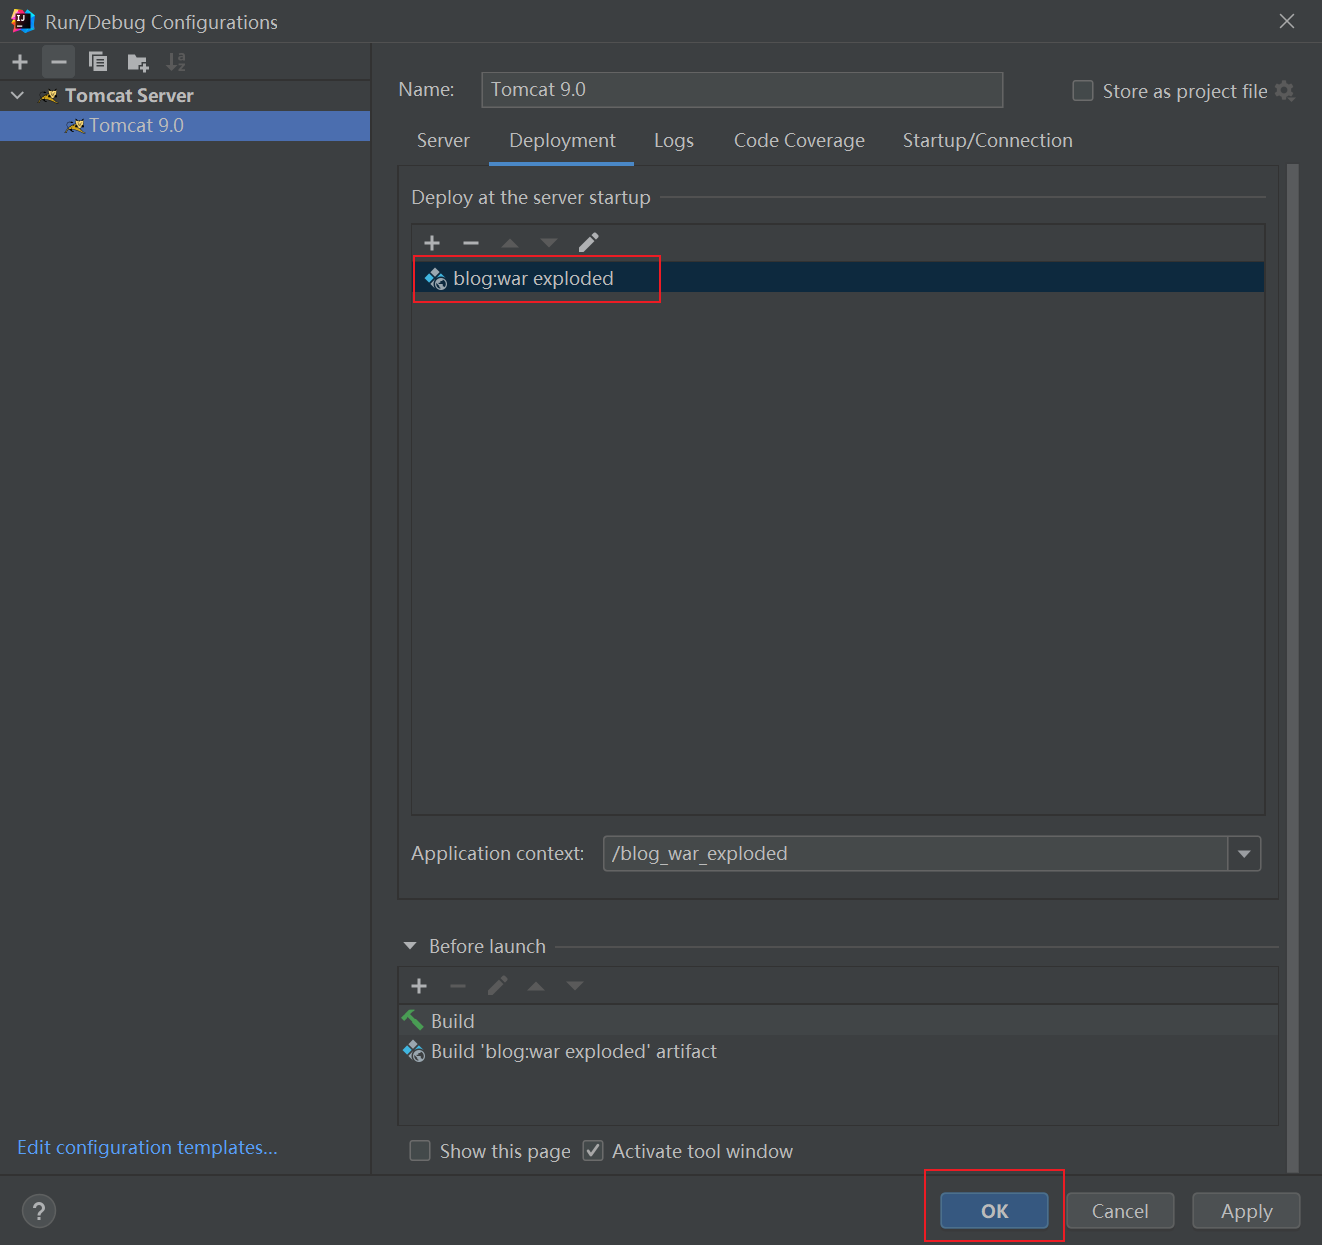Screen dimensions: 1322x1245
Task: Create a new configuration folder
Action: (x=138, y=63)
